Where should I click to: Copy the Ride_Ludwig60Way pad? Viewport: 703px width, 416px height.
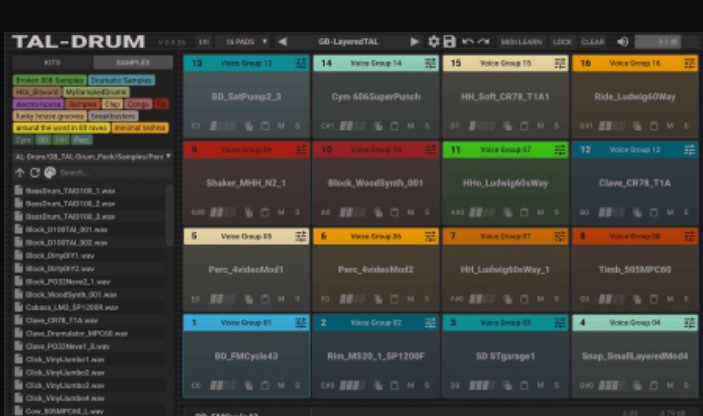point(637,126)
